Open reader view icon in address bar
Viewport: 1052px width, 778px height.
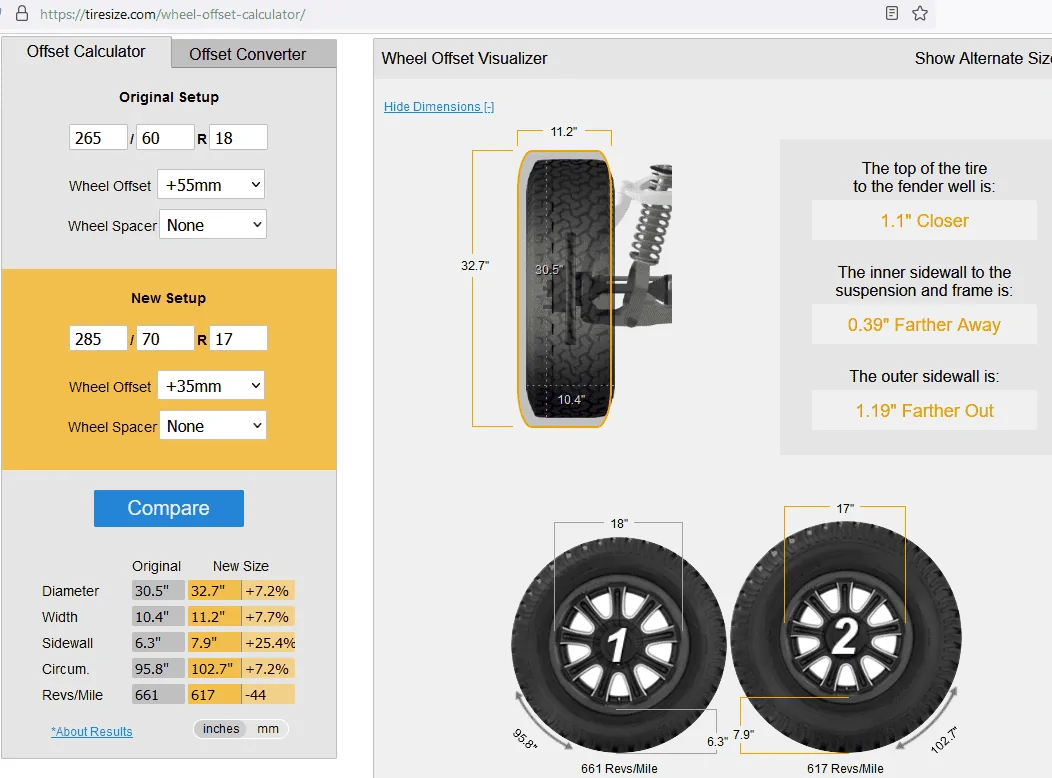pyautogui.click(x=892, y=13)
